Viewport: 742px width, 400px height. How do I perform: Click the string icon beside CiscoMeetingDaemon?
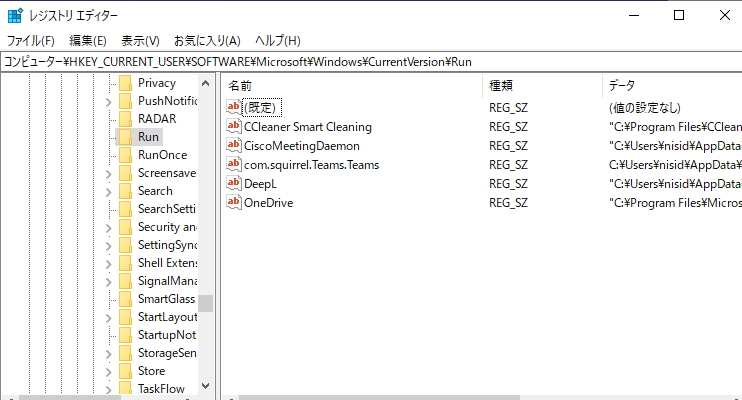[x=234, y=145]
